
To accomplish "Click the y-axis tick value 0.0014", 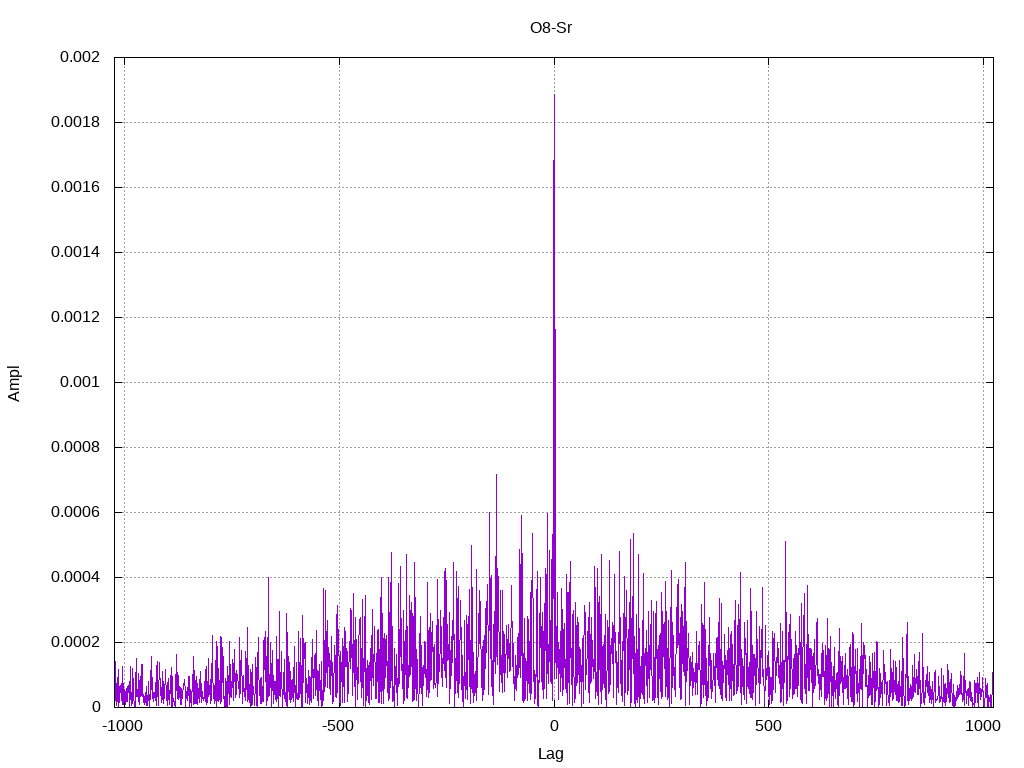I will click(x=76, y=252).
